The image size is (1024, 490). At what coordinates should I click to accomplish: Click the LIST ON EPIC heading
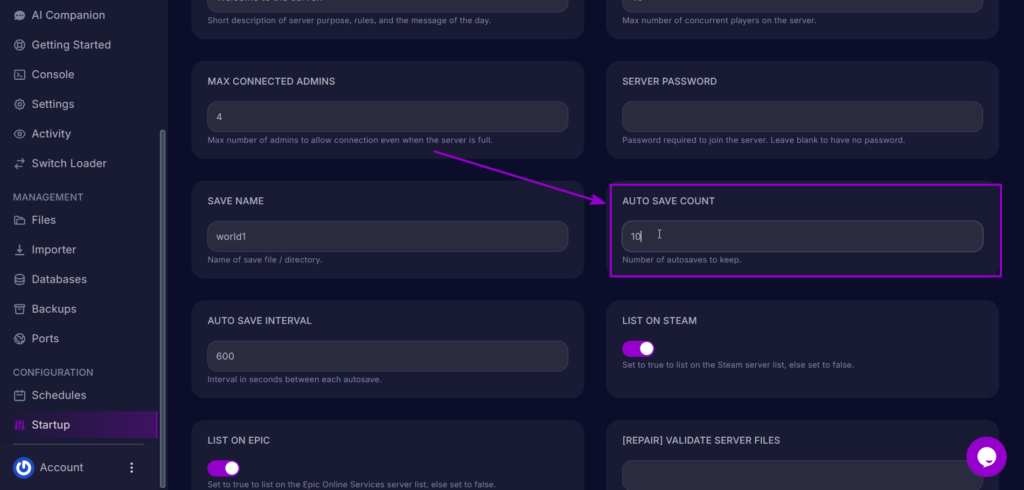[238, 440]
